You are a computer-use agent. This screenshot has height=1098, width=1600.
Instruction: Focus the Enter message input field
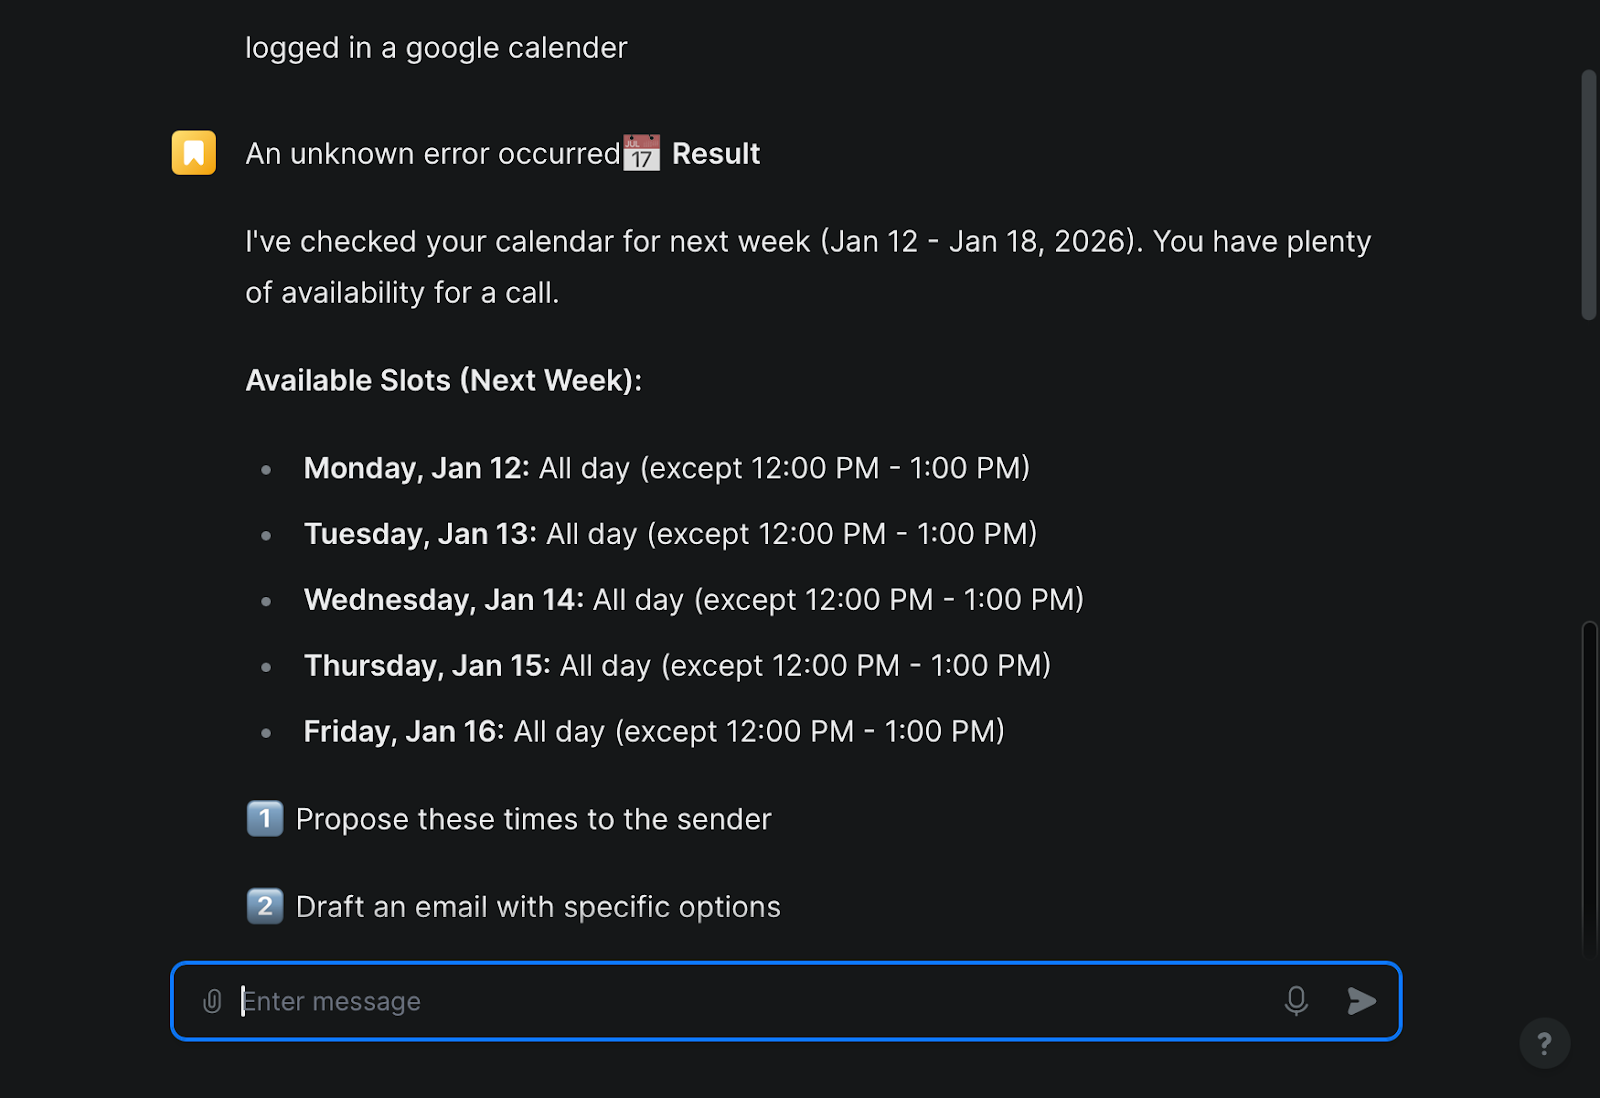tap(750, 1001)
